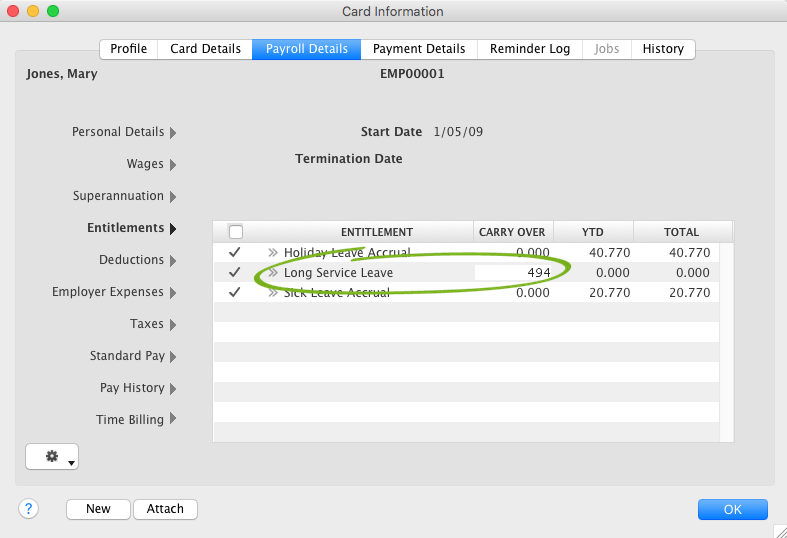Click zoom arrow beside Holiday Leave Accrual
The image size is (787, 538).
273,253
